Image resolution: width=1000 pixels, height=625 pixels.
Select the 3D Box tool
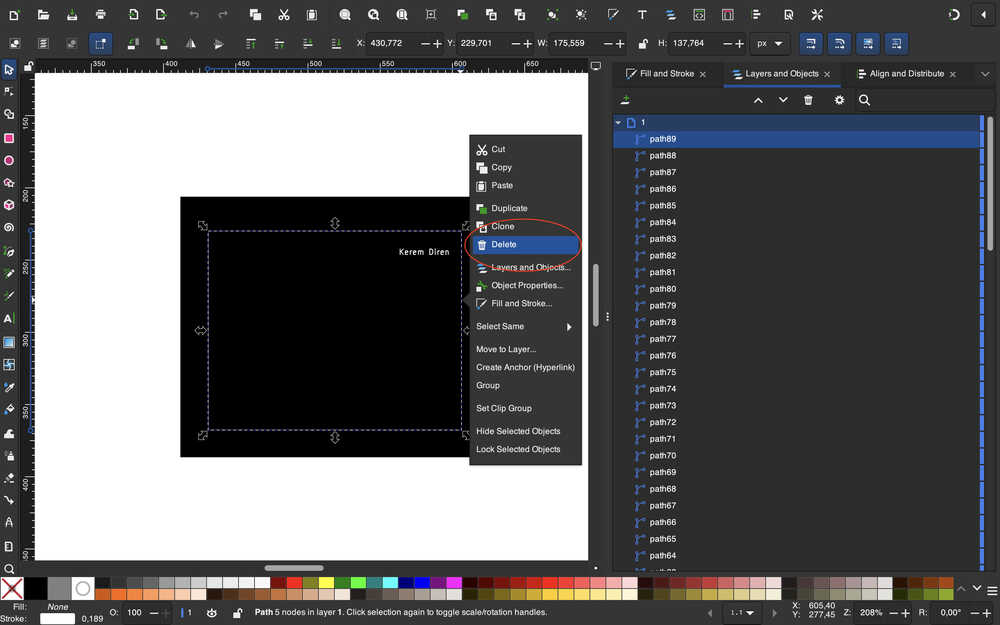coord(9,205)
